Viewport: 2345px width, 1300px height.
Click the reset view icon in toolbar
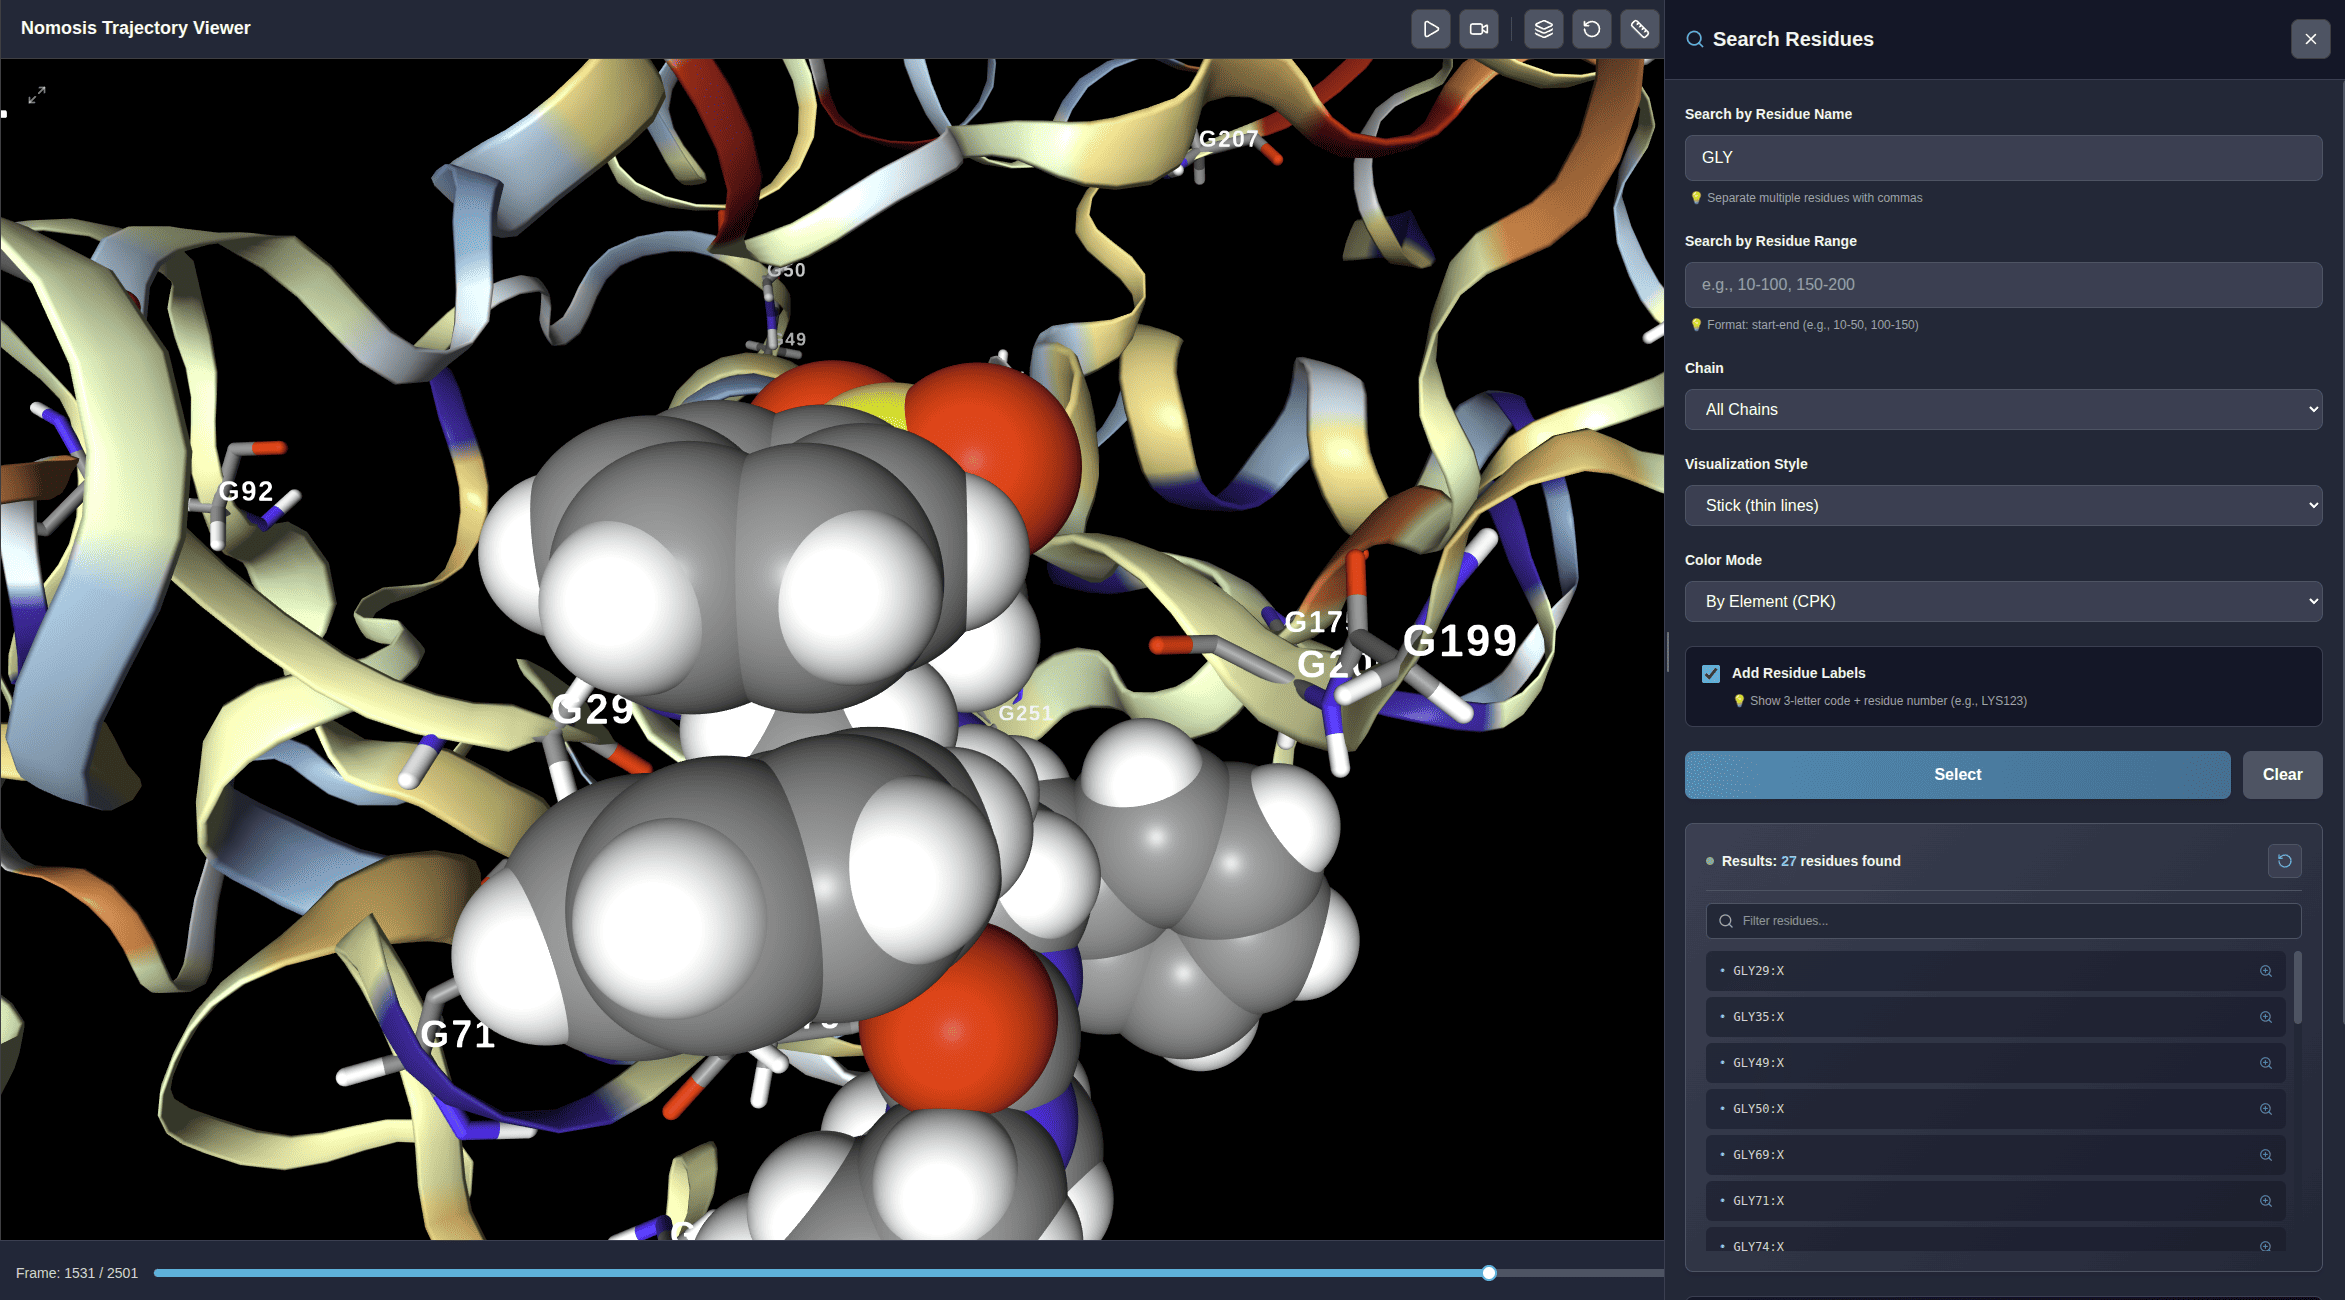tap(1592, 29)
